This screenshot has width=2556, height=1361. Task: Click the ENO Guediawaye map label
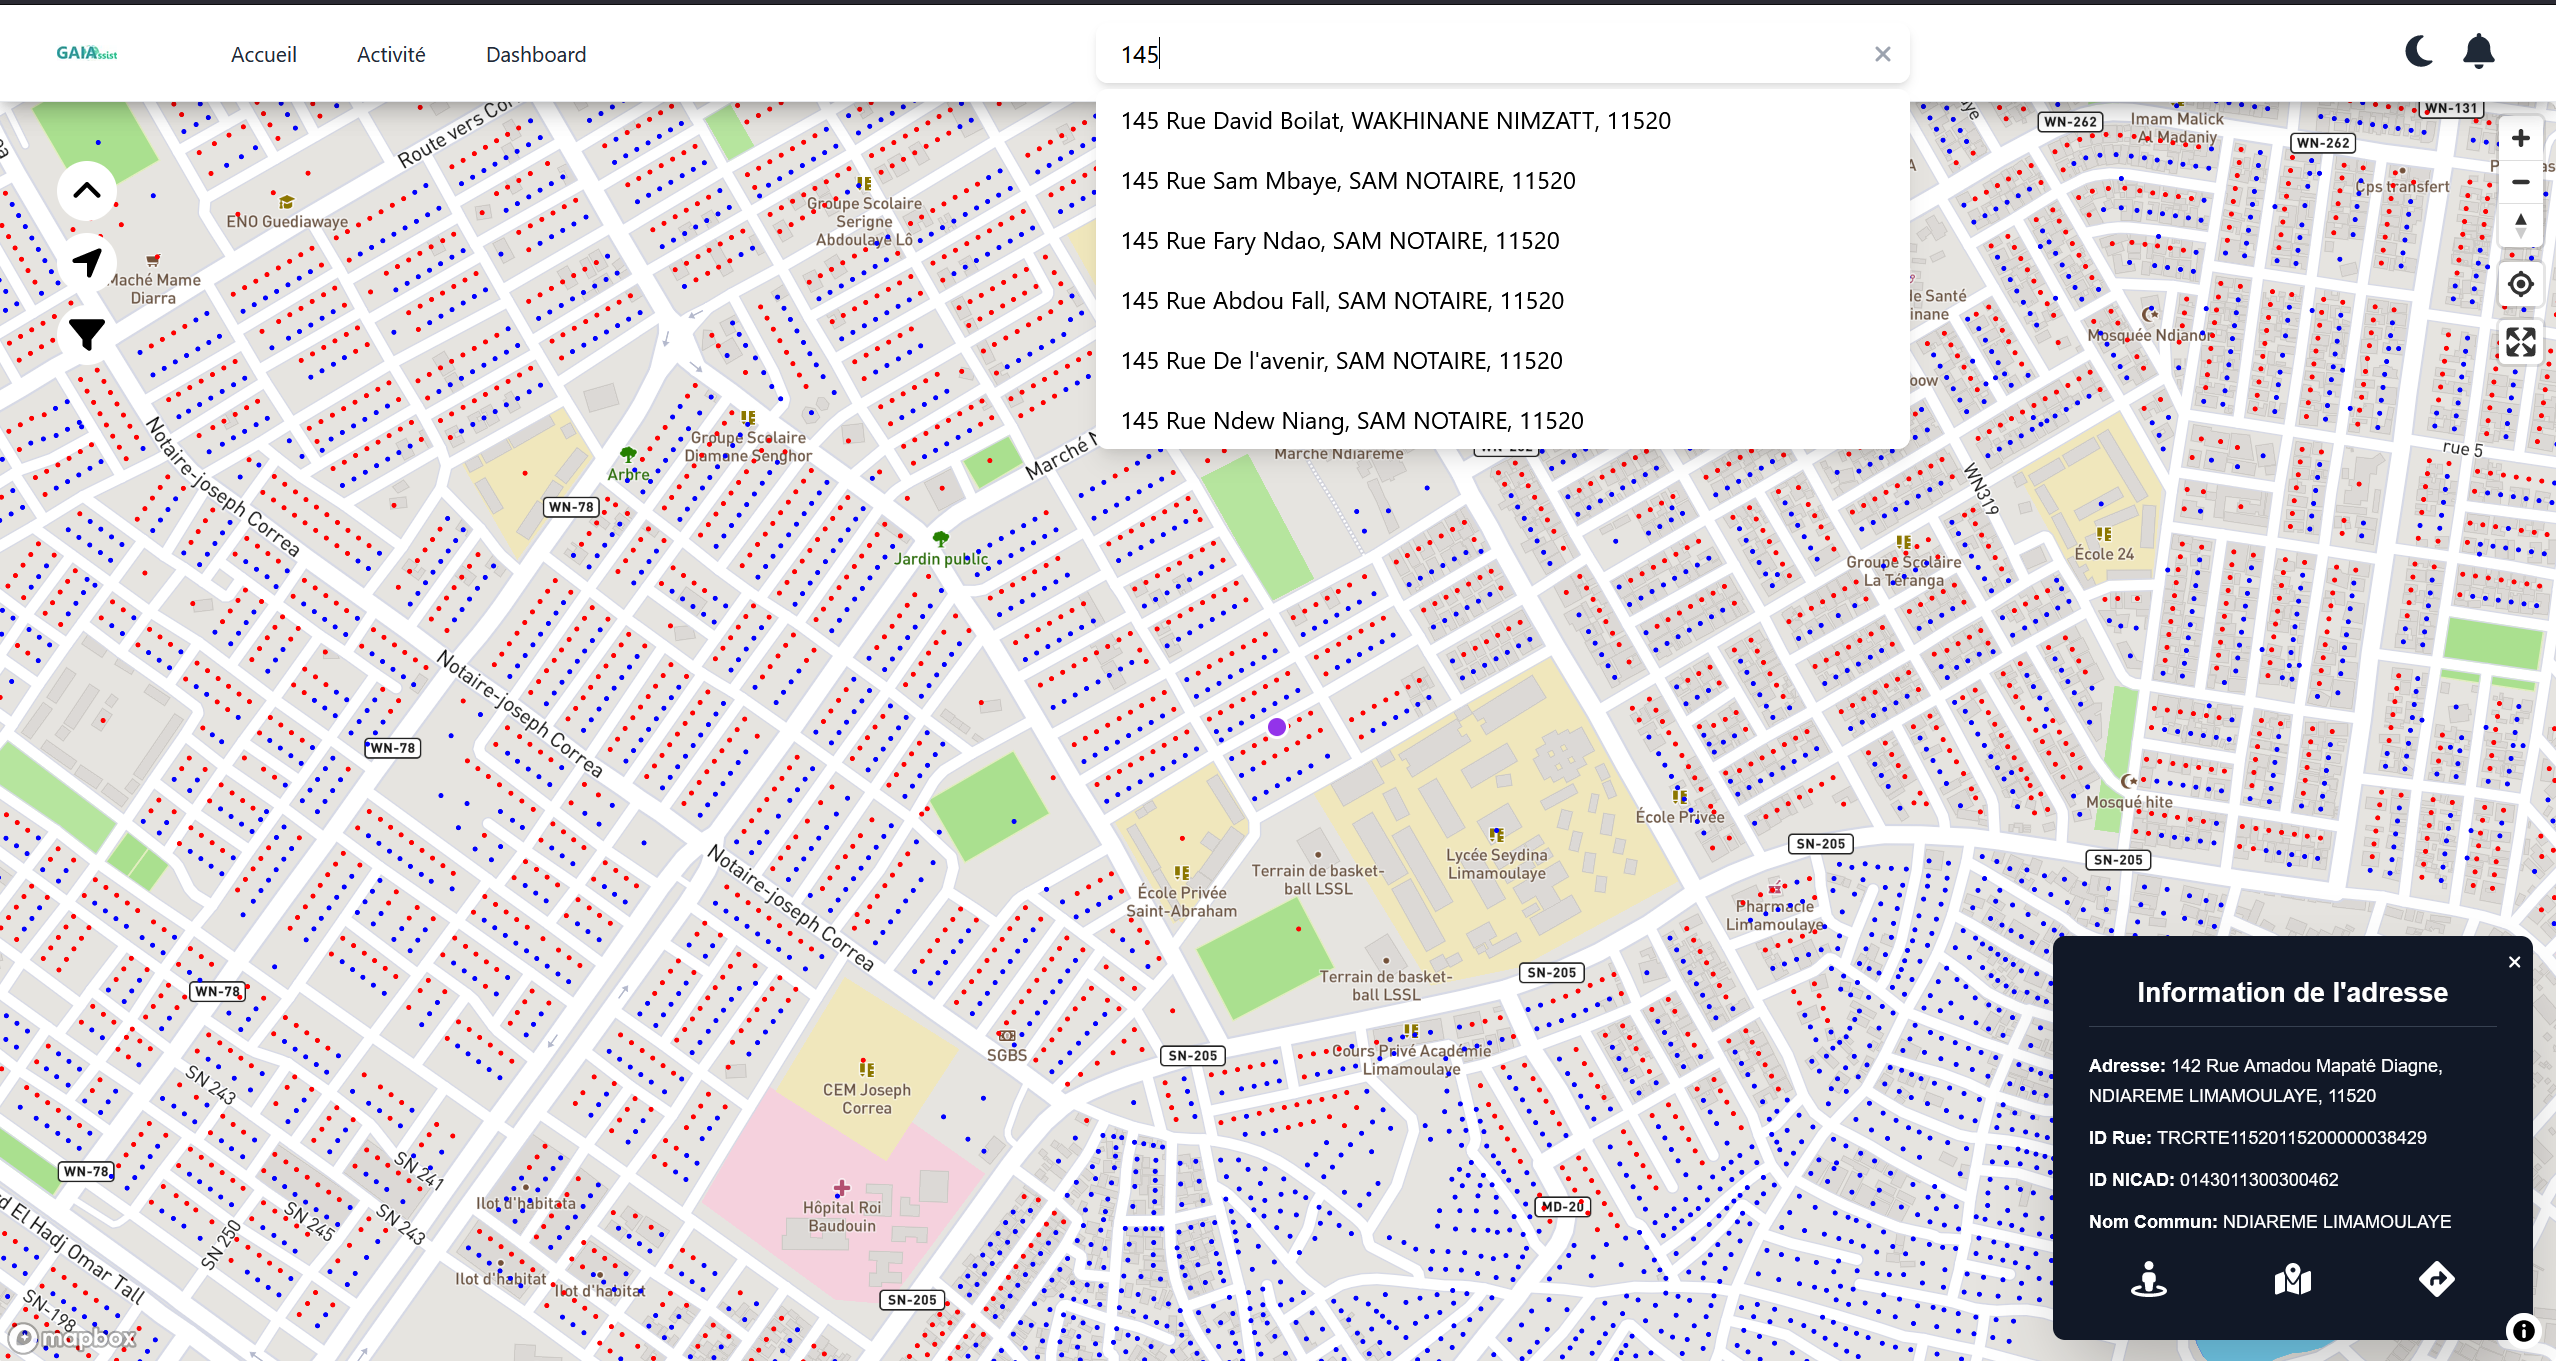pyautogui.click(x=287, y=222)
